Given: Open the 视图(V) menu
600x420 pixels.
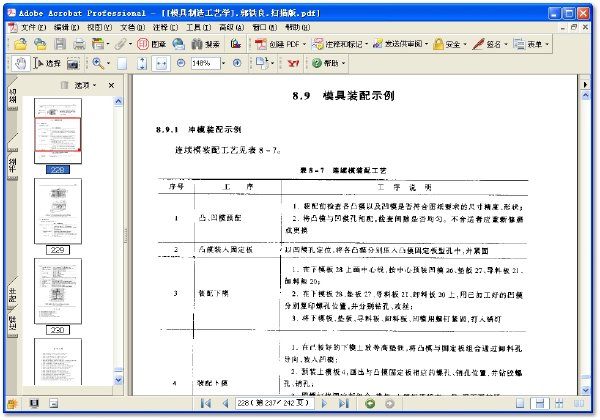Looking at the screenshot, I should coord(99,27).
